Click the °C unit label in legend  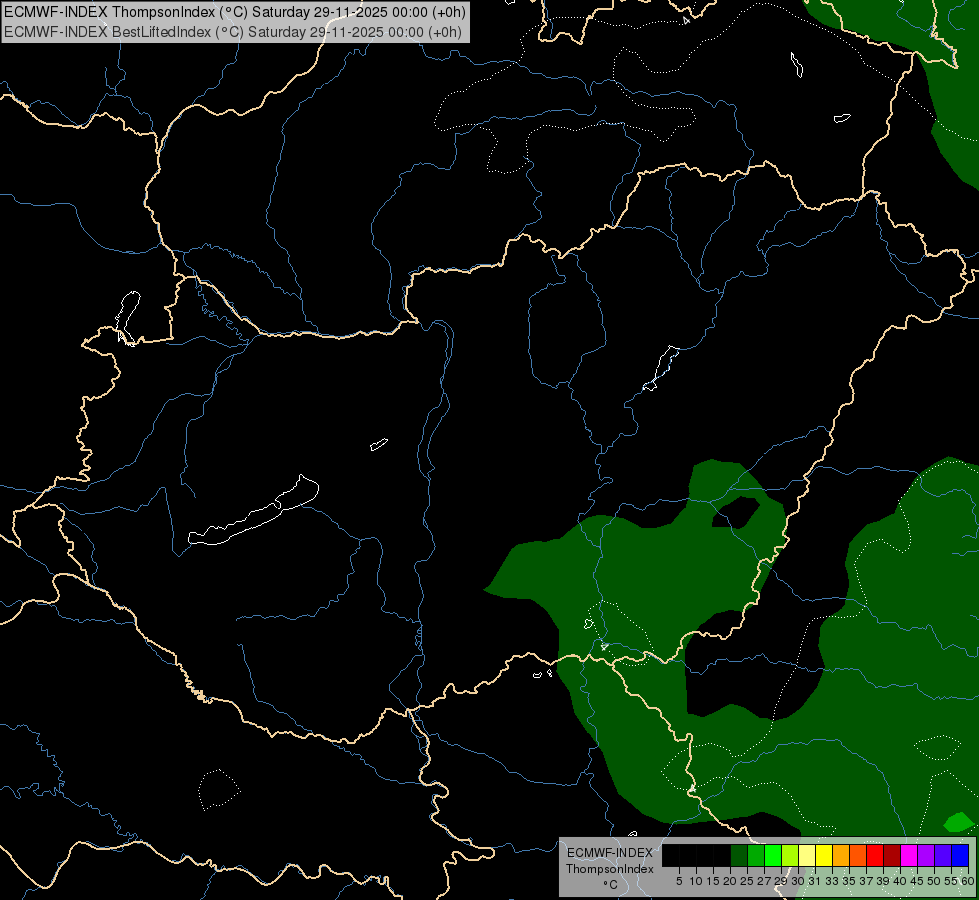611,885
